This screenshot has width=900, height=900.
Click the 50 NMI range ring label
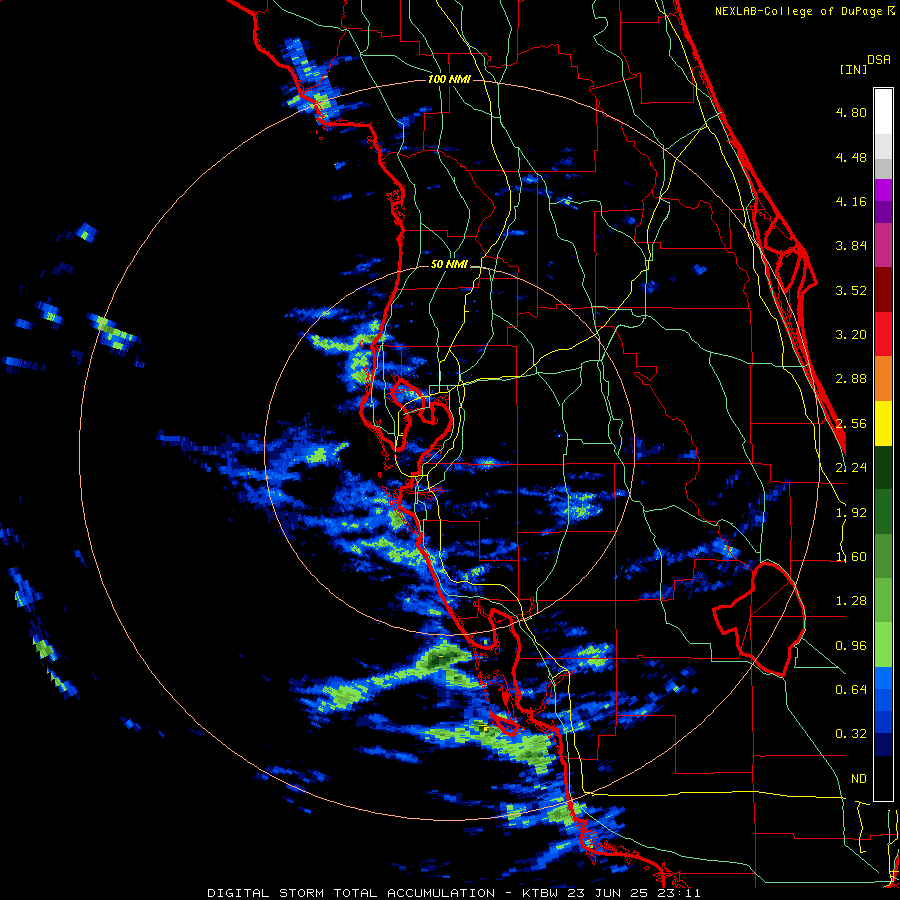449,265
